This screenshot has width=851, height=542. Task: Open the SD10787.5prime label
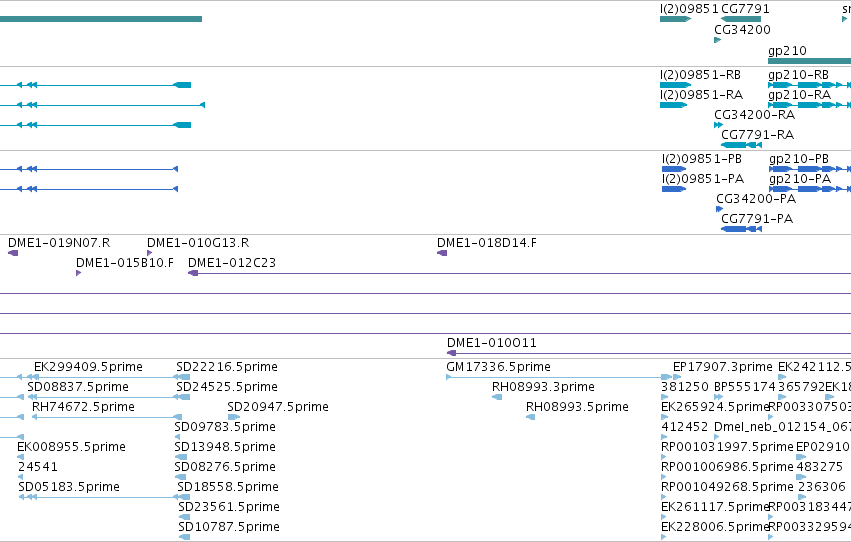[229, 527]
